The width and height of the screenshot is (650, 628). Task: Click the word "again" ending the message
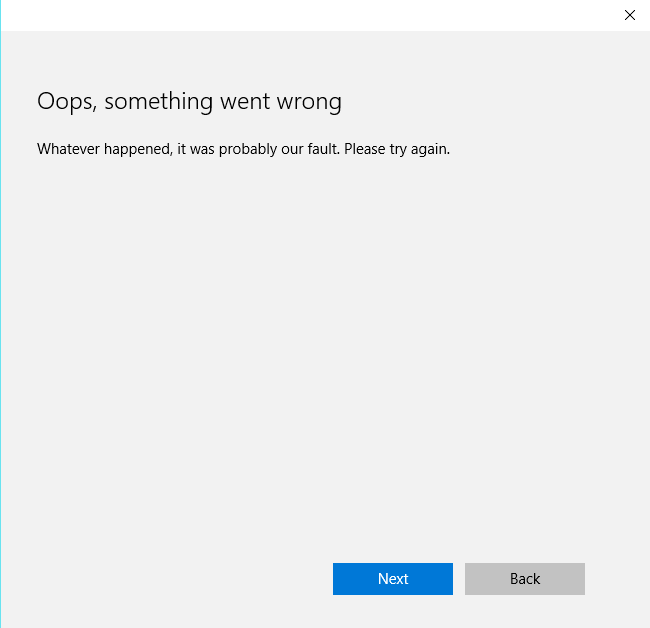(430, 149)
